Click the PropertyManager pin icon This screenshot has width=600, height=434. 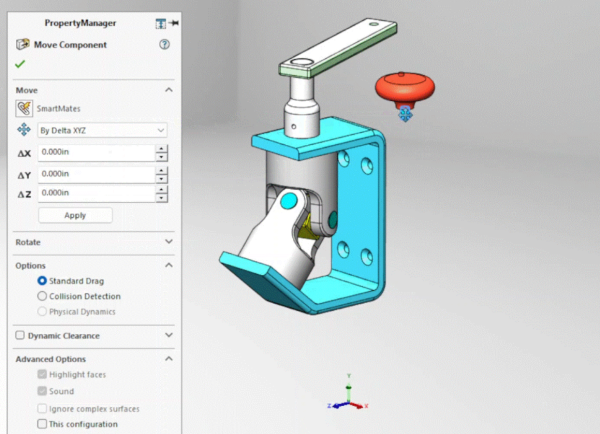tap(174, 23)
